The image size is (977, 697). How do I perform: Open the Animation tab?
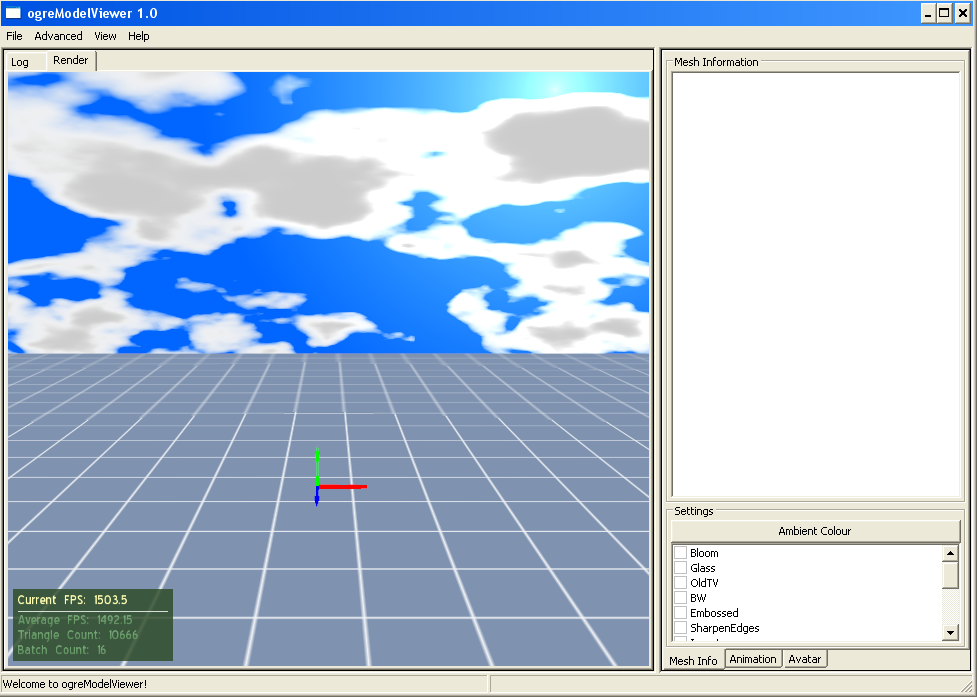click(x=753, y=659)
